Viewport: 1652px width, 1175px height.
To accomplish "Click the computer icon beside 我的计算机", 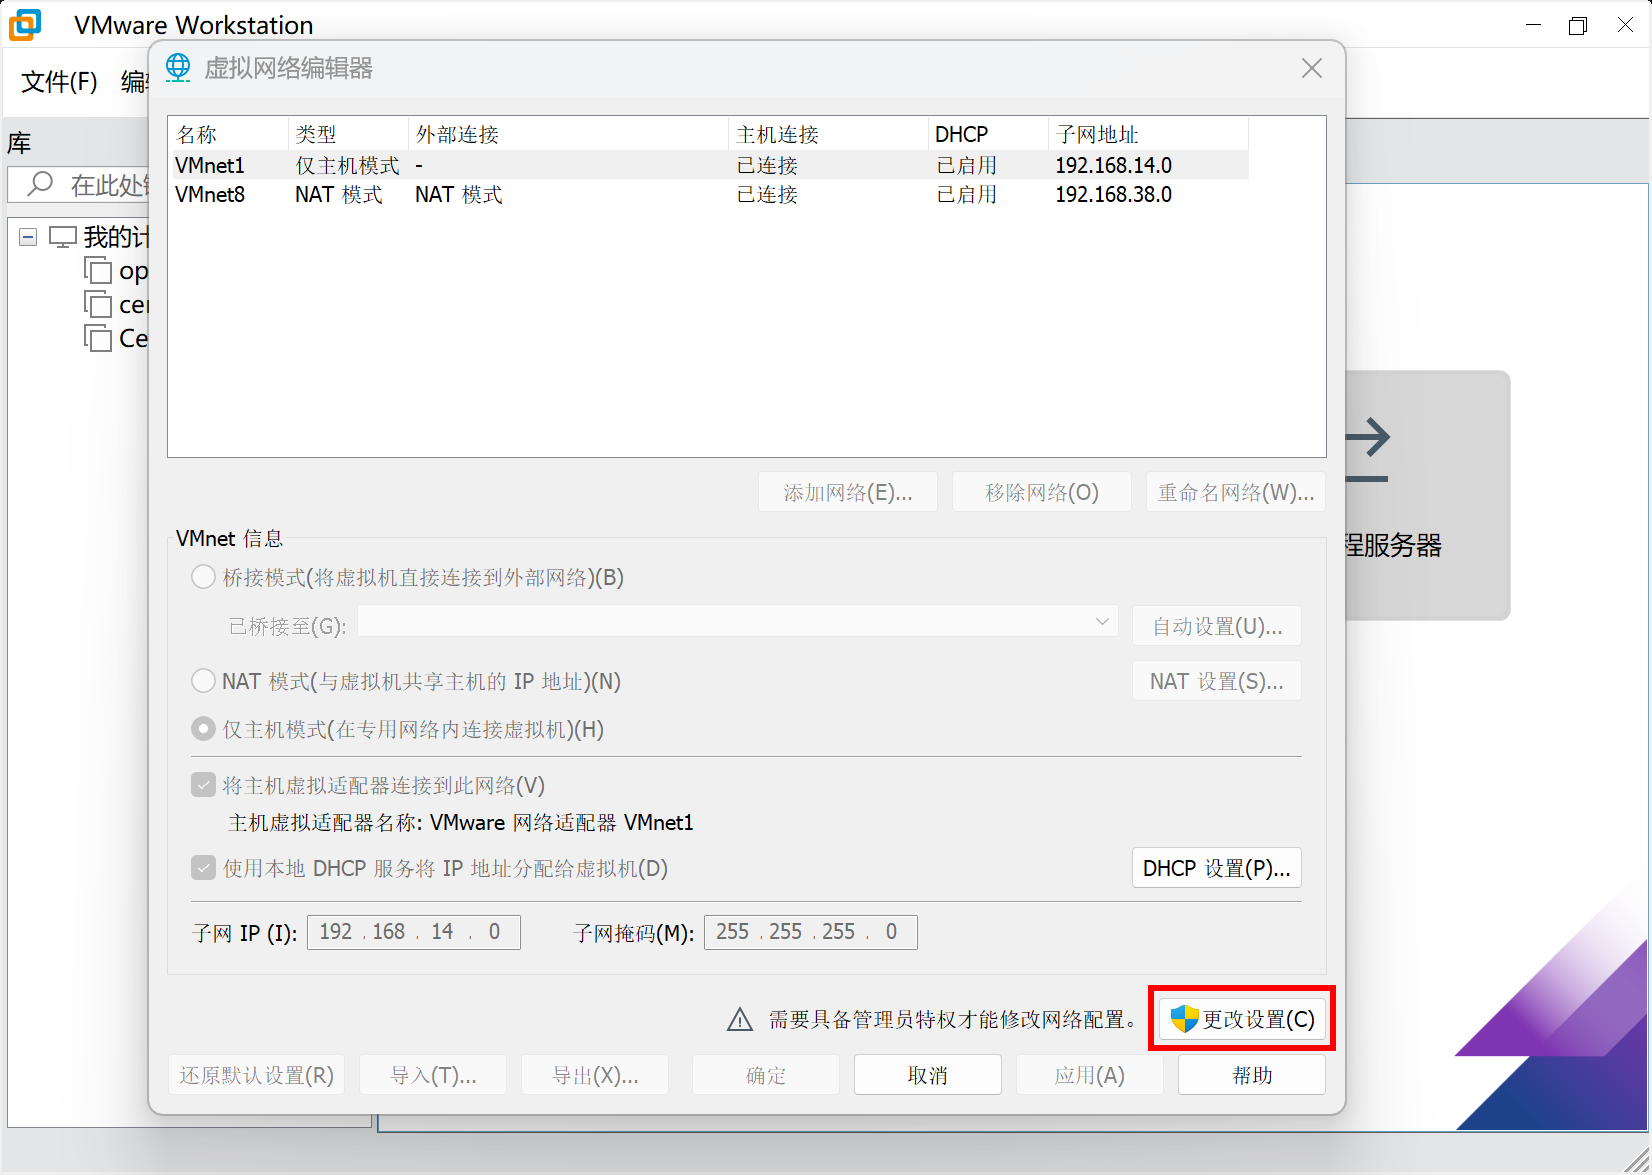I will coord(63,237).
